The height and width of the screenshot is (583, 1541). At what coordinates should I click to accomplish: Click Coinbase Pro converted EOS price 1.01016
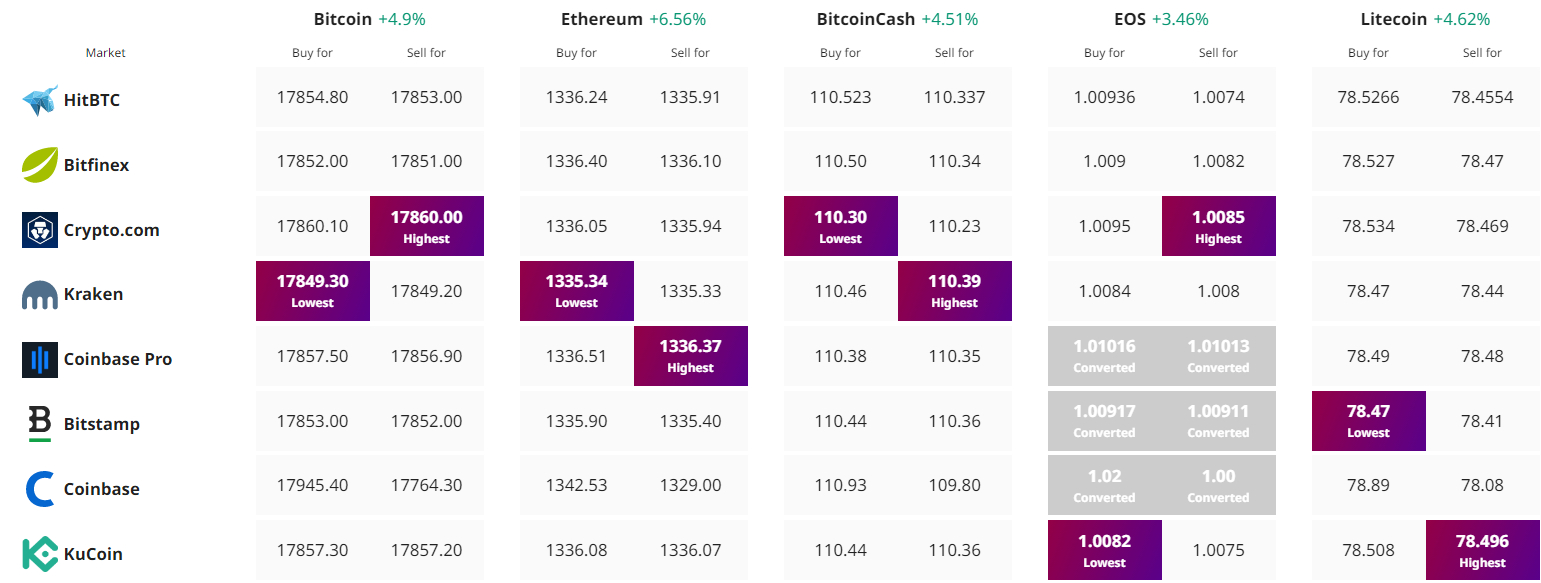coord(1105,356)
